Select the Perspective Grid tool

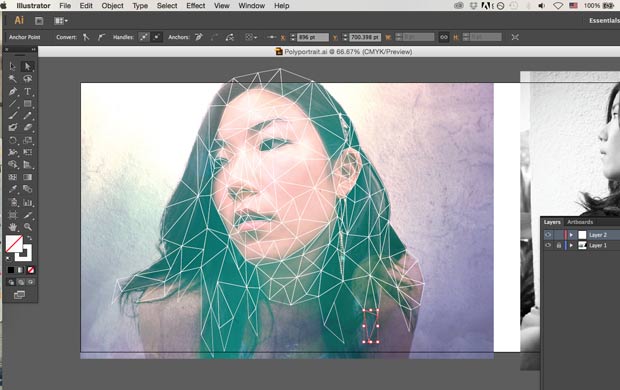click(27, 165)
